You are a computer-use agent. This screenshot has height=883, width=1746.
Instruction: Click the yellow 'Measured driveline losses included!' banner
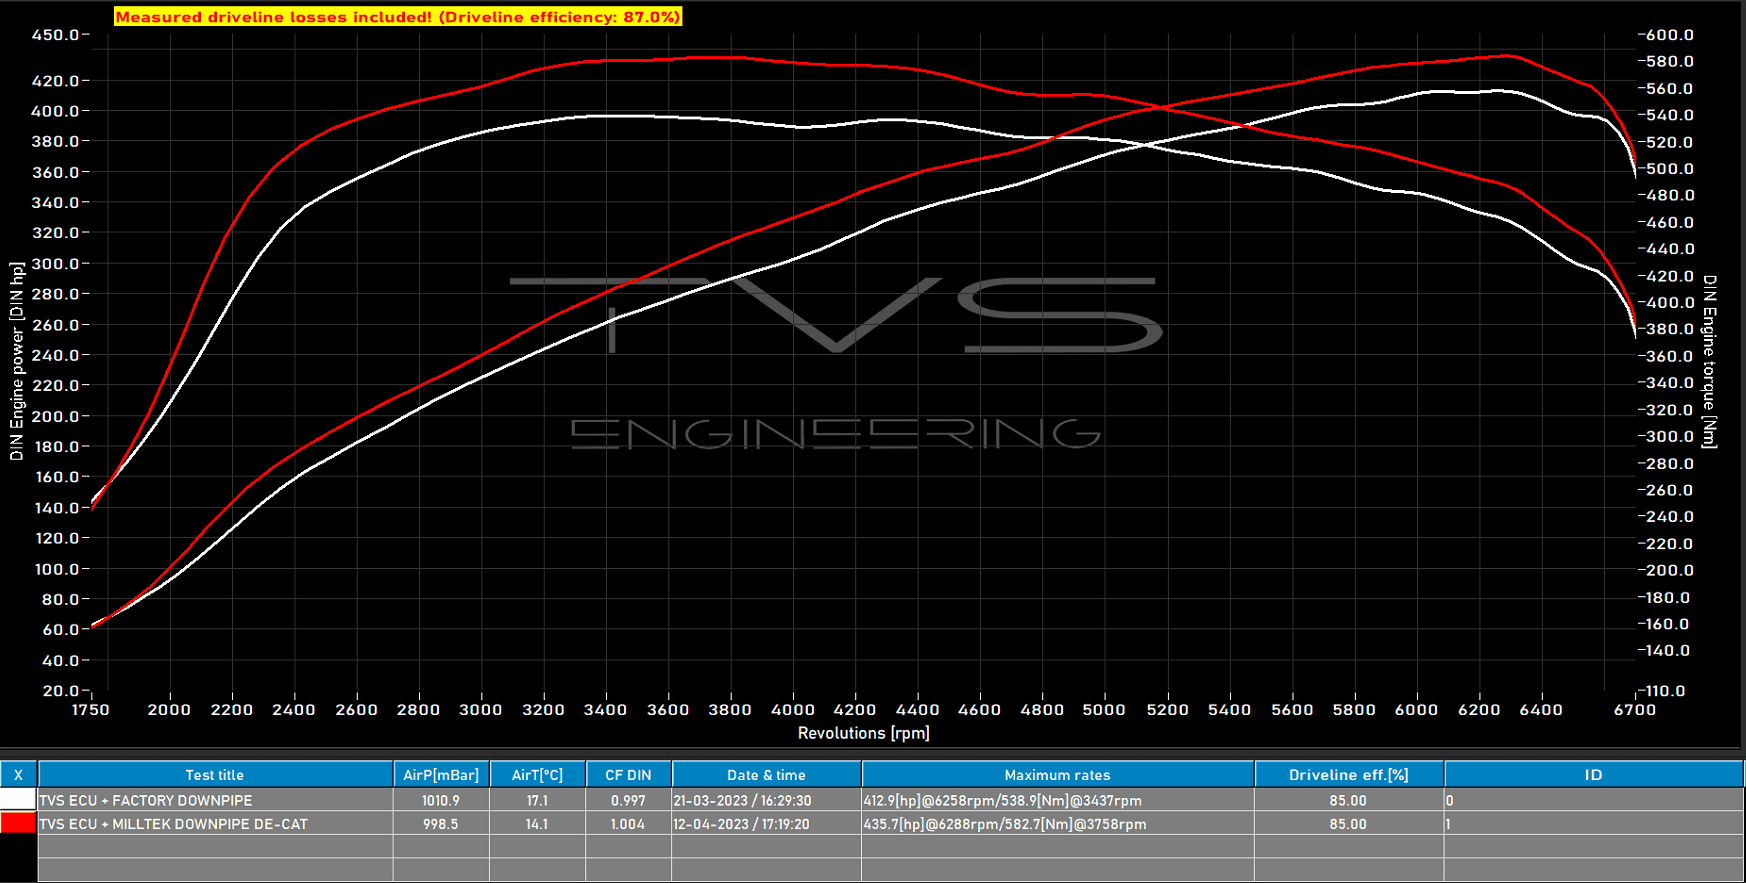point(398,17)
